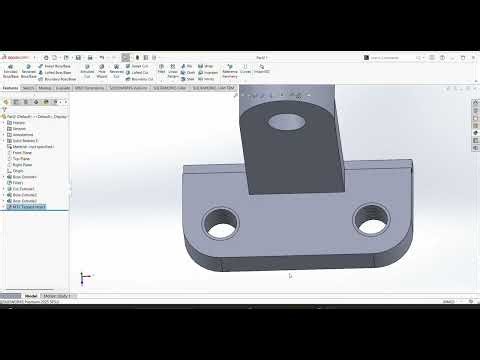Switch to the Evaluate tab
Screen dimensions: 480x360
point(63,88)
